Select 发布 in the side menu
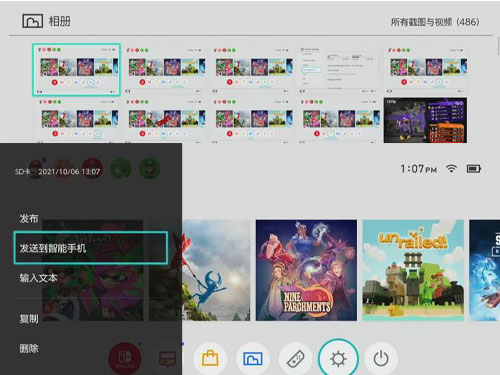 (x=29, y=219)
